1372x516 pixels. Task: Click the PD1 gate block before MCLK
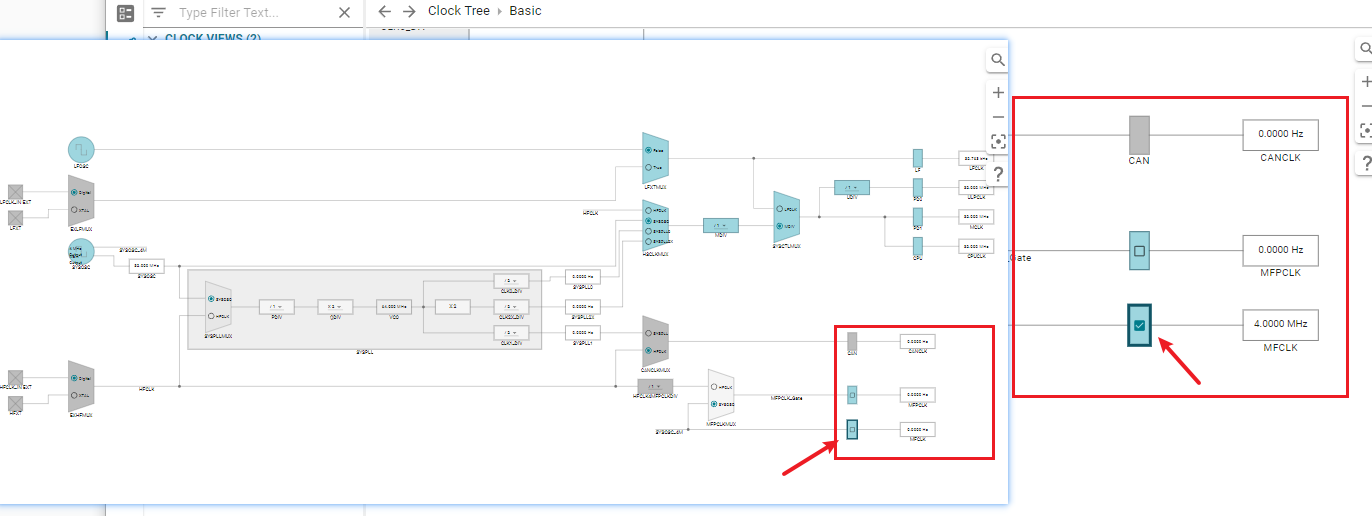point(918,217)
